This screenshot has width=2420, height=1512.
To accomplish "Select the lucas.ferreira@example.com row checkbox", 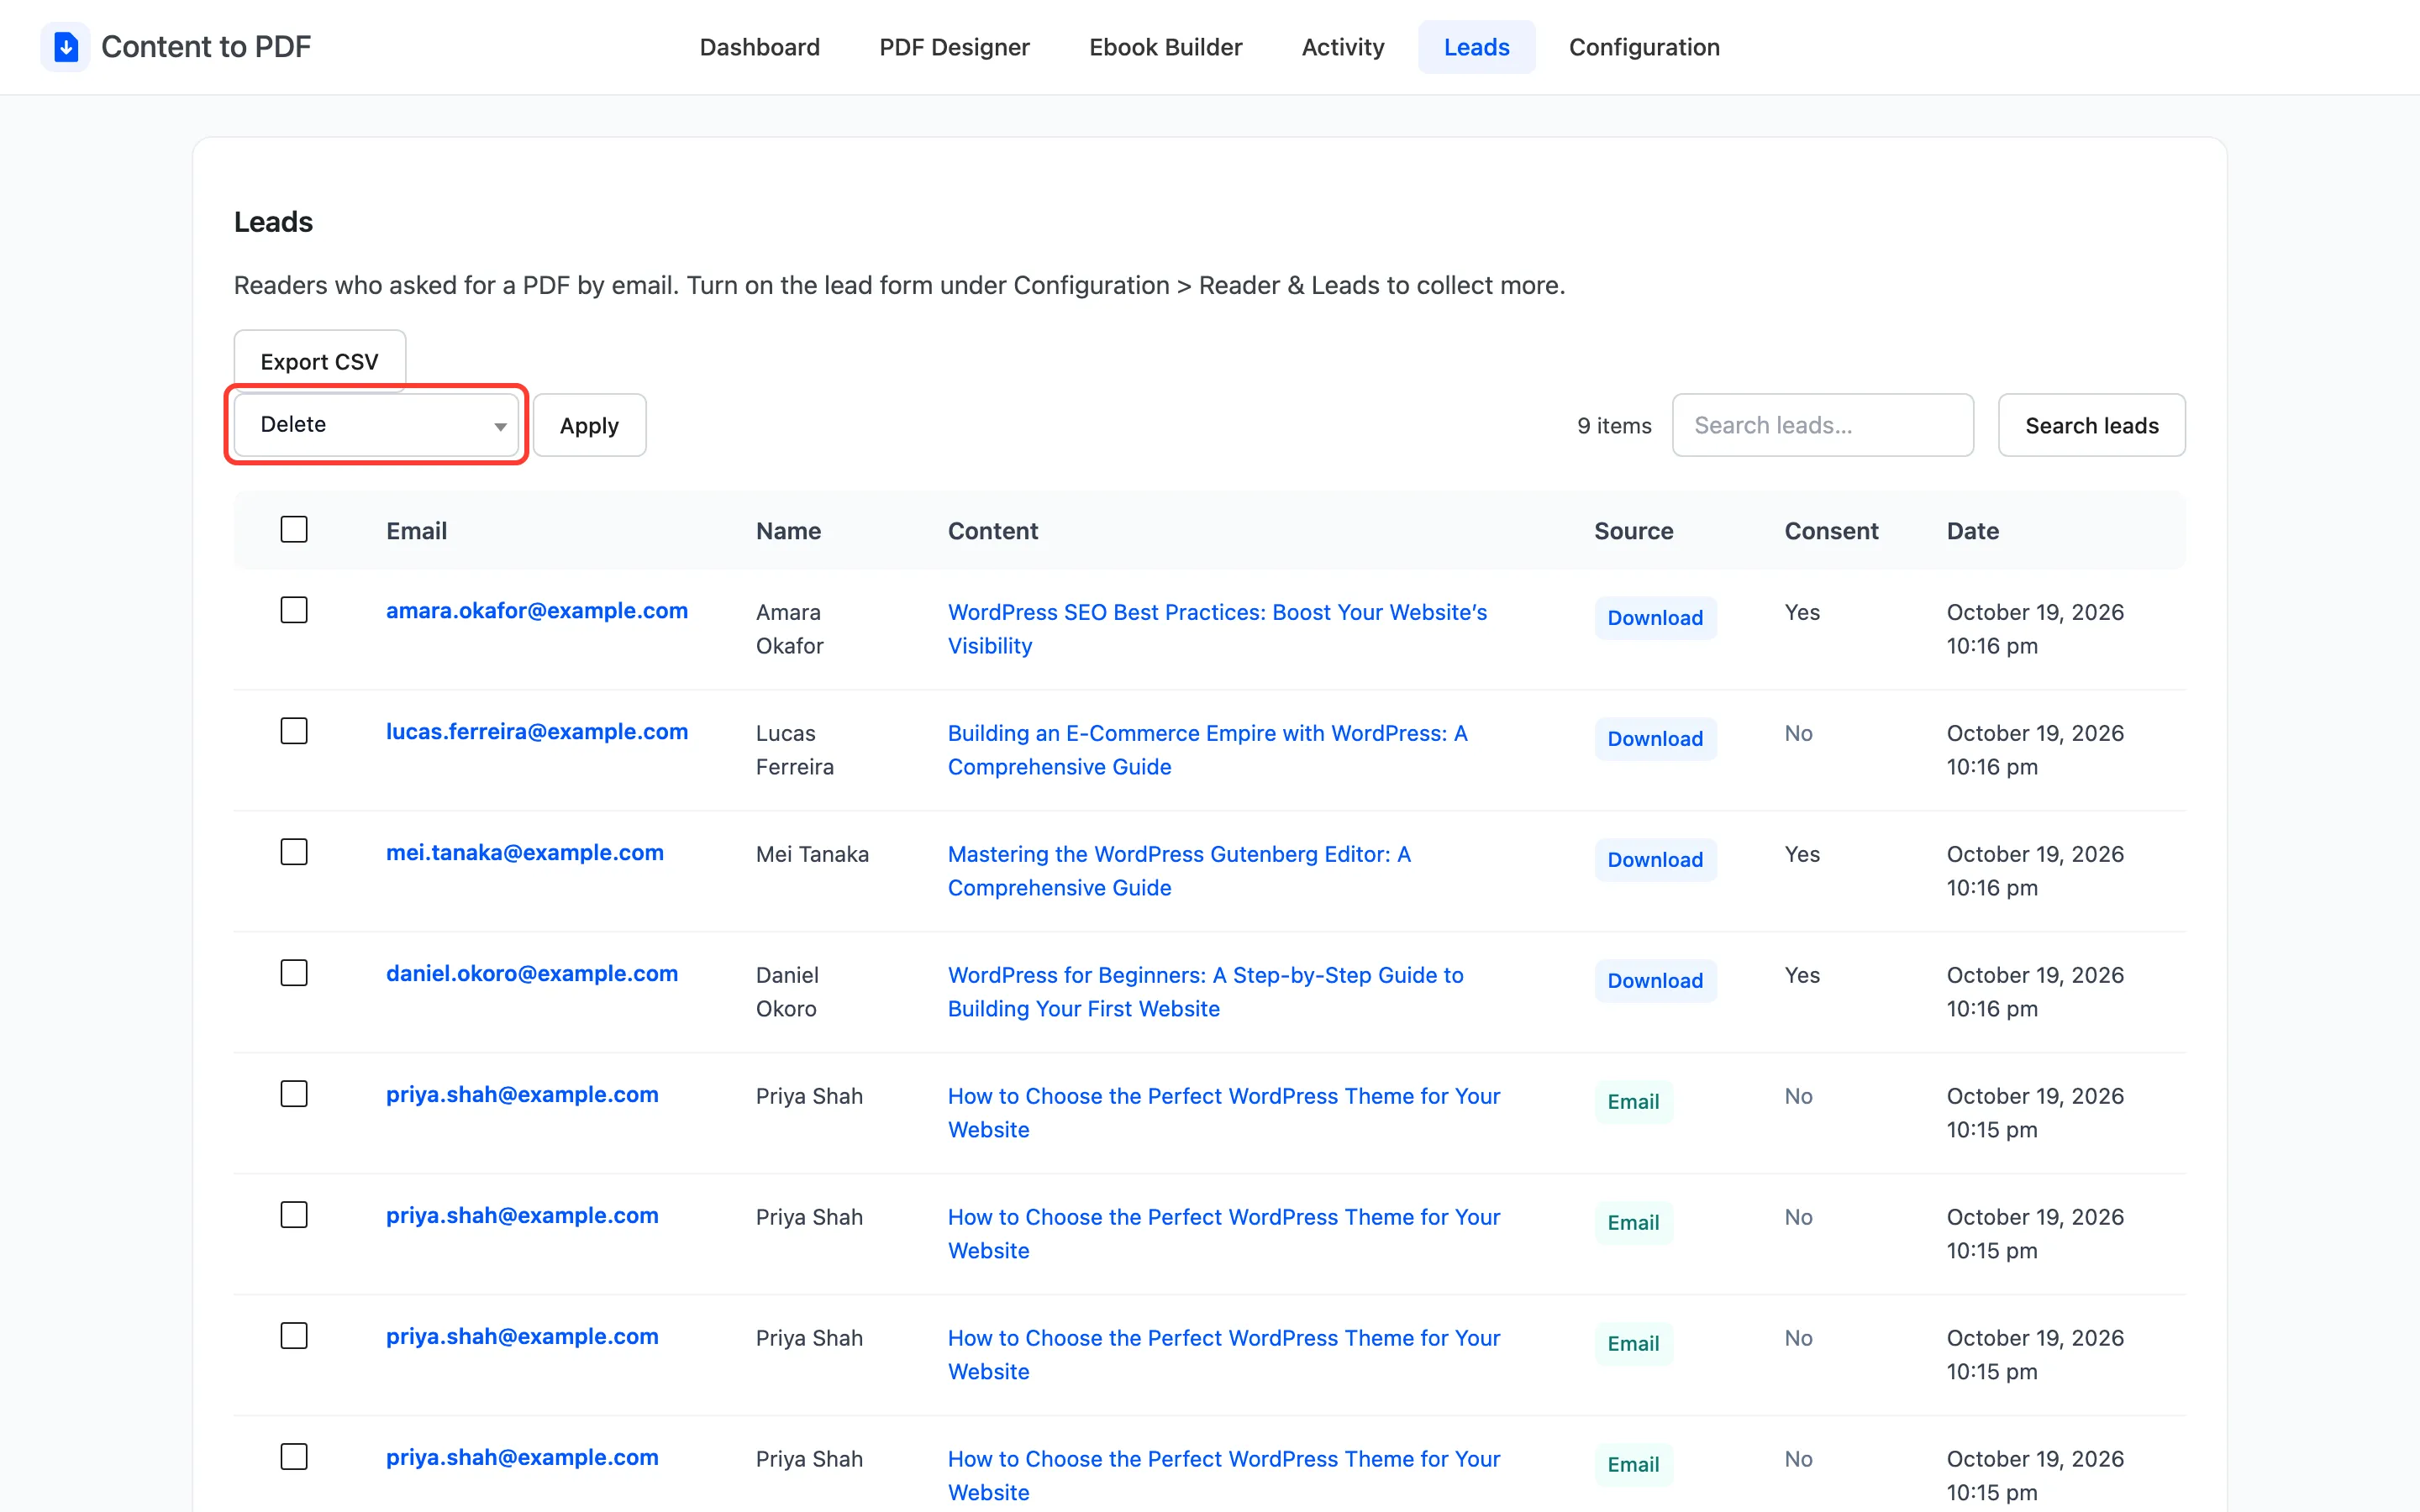I will (294, 731).
